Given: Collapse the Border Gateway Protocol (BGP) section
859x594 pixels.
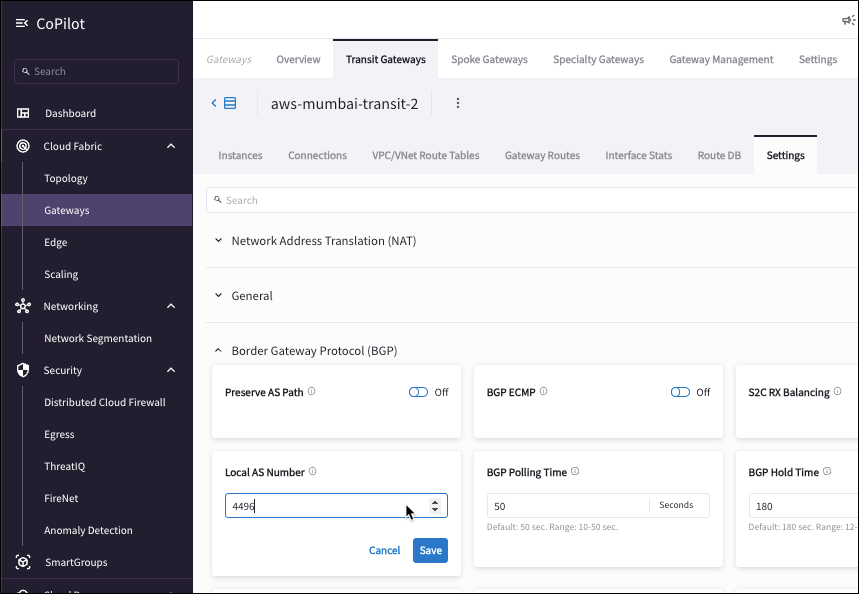Looking at the screenshot, I should coord(219,351).
